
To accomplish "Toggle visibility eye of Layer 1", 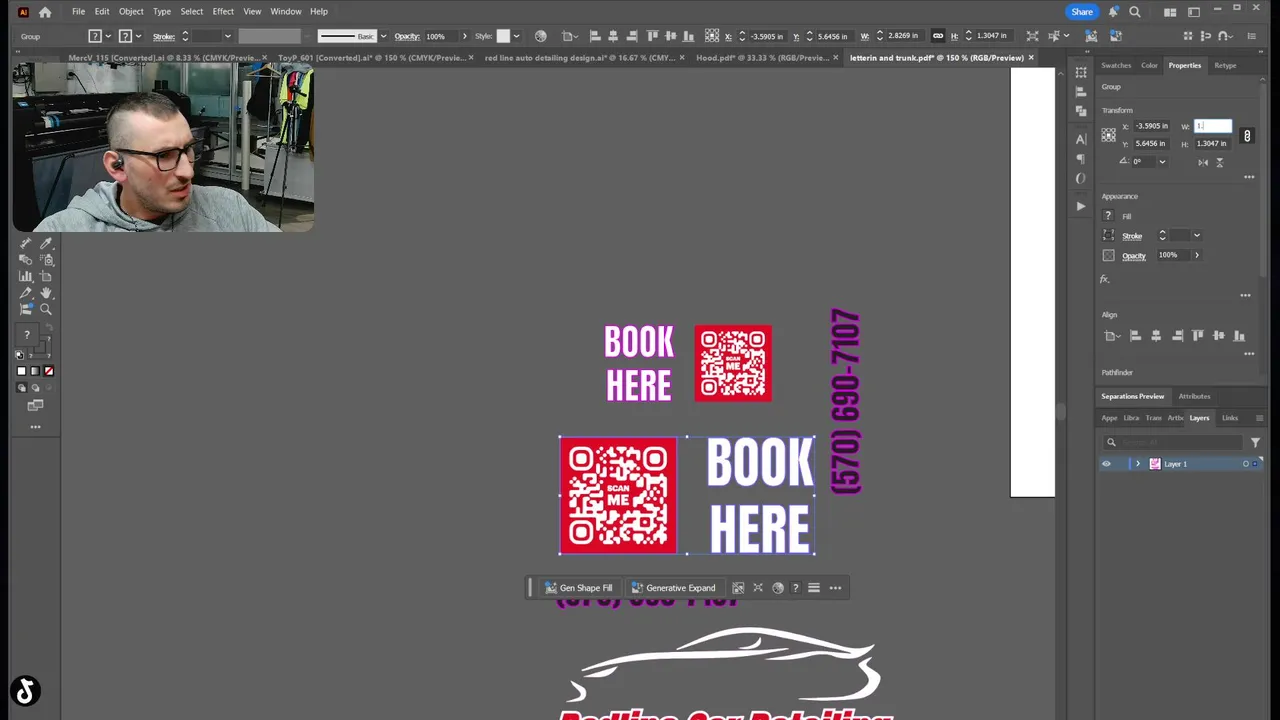I will click(1106, 464).
